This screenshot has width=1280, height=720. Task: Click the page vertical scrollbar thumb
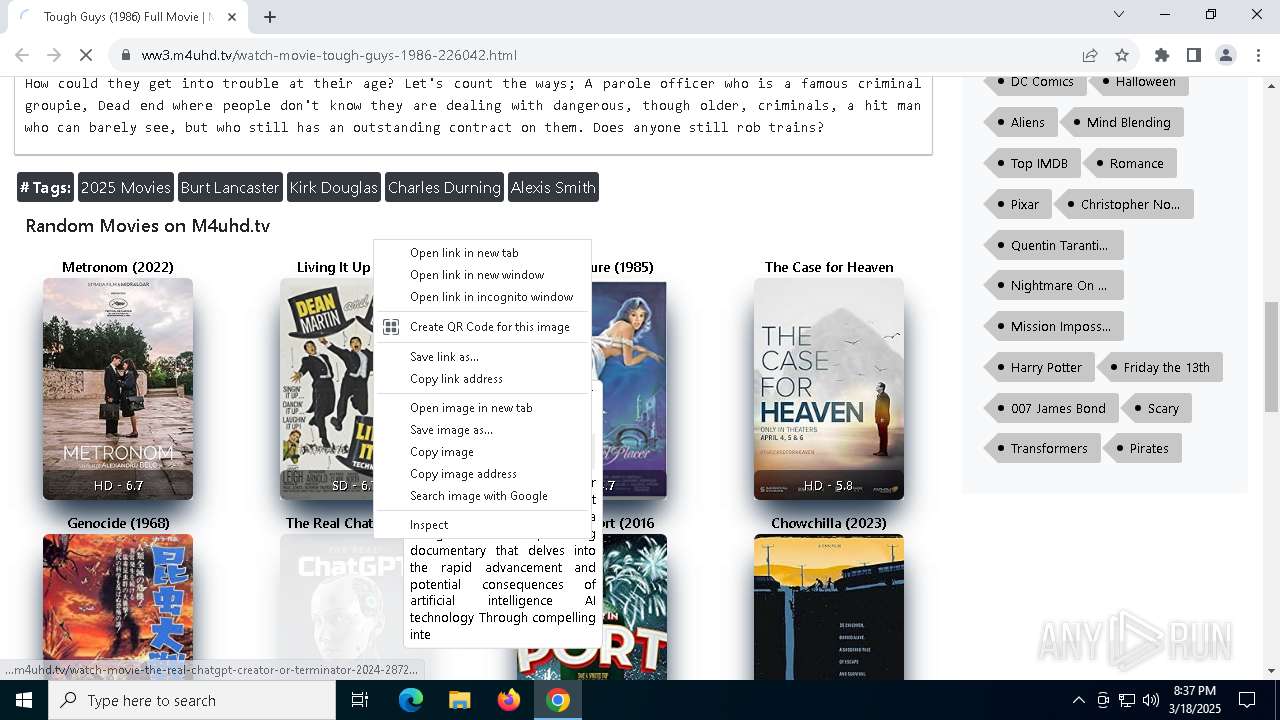click(x=1271, y=357)
